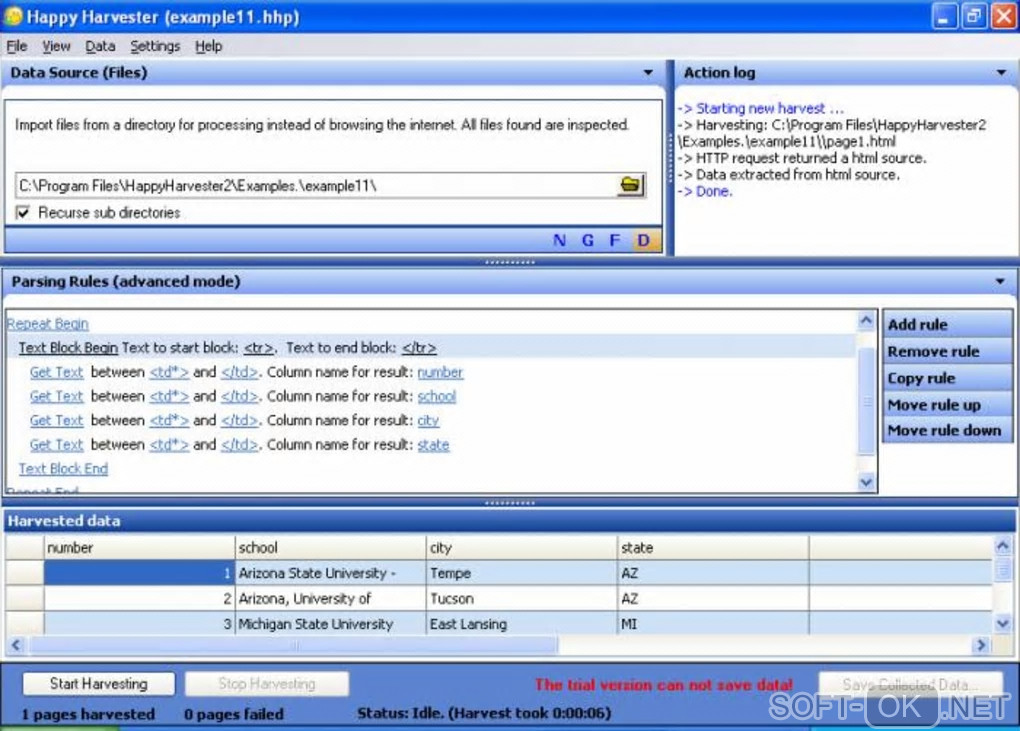Select the 'Tempe' city cell
This screenshot has width=1020, height=731.
(x=522, y=573)
